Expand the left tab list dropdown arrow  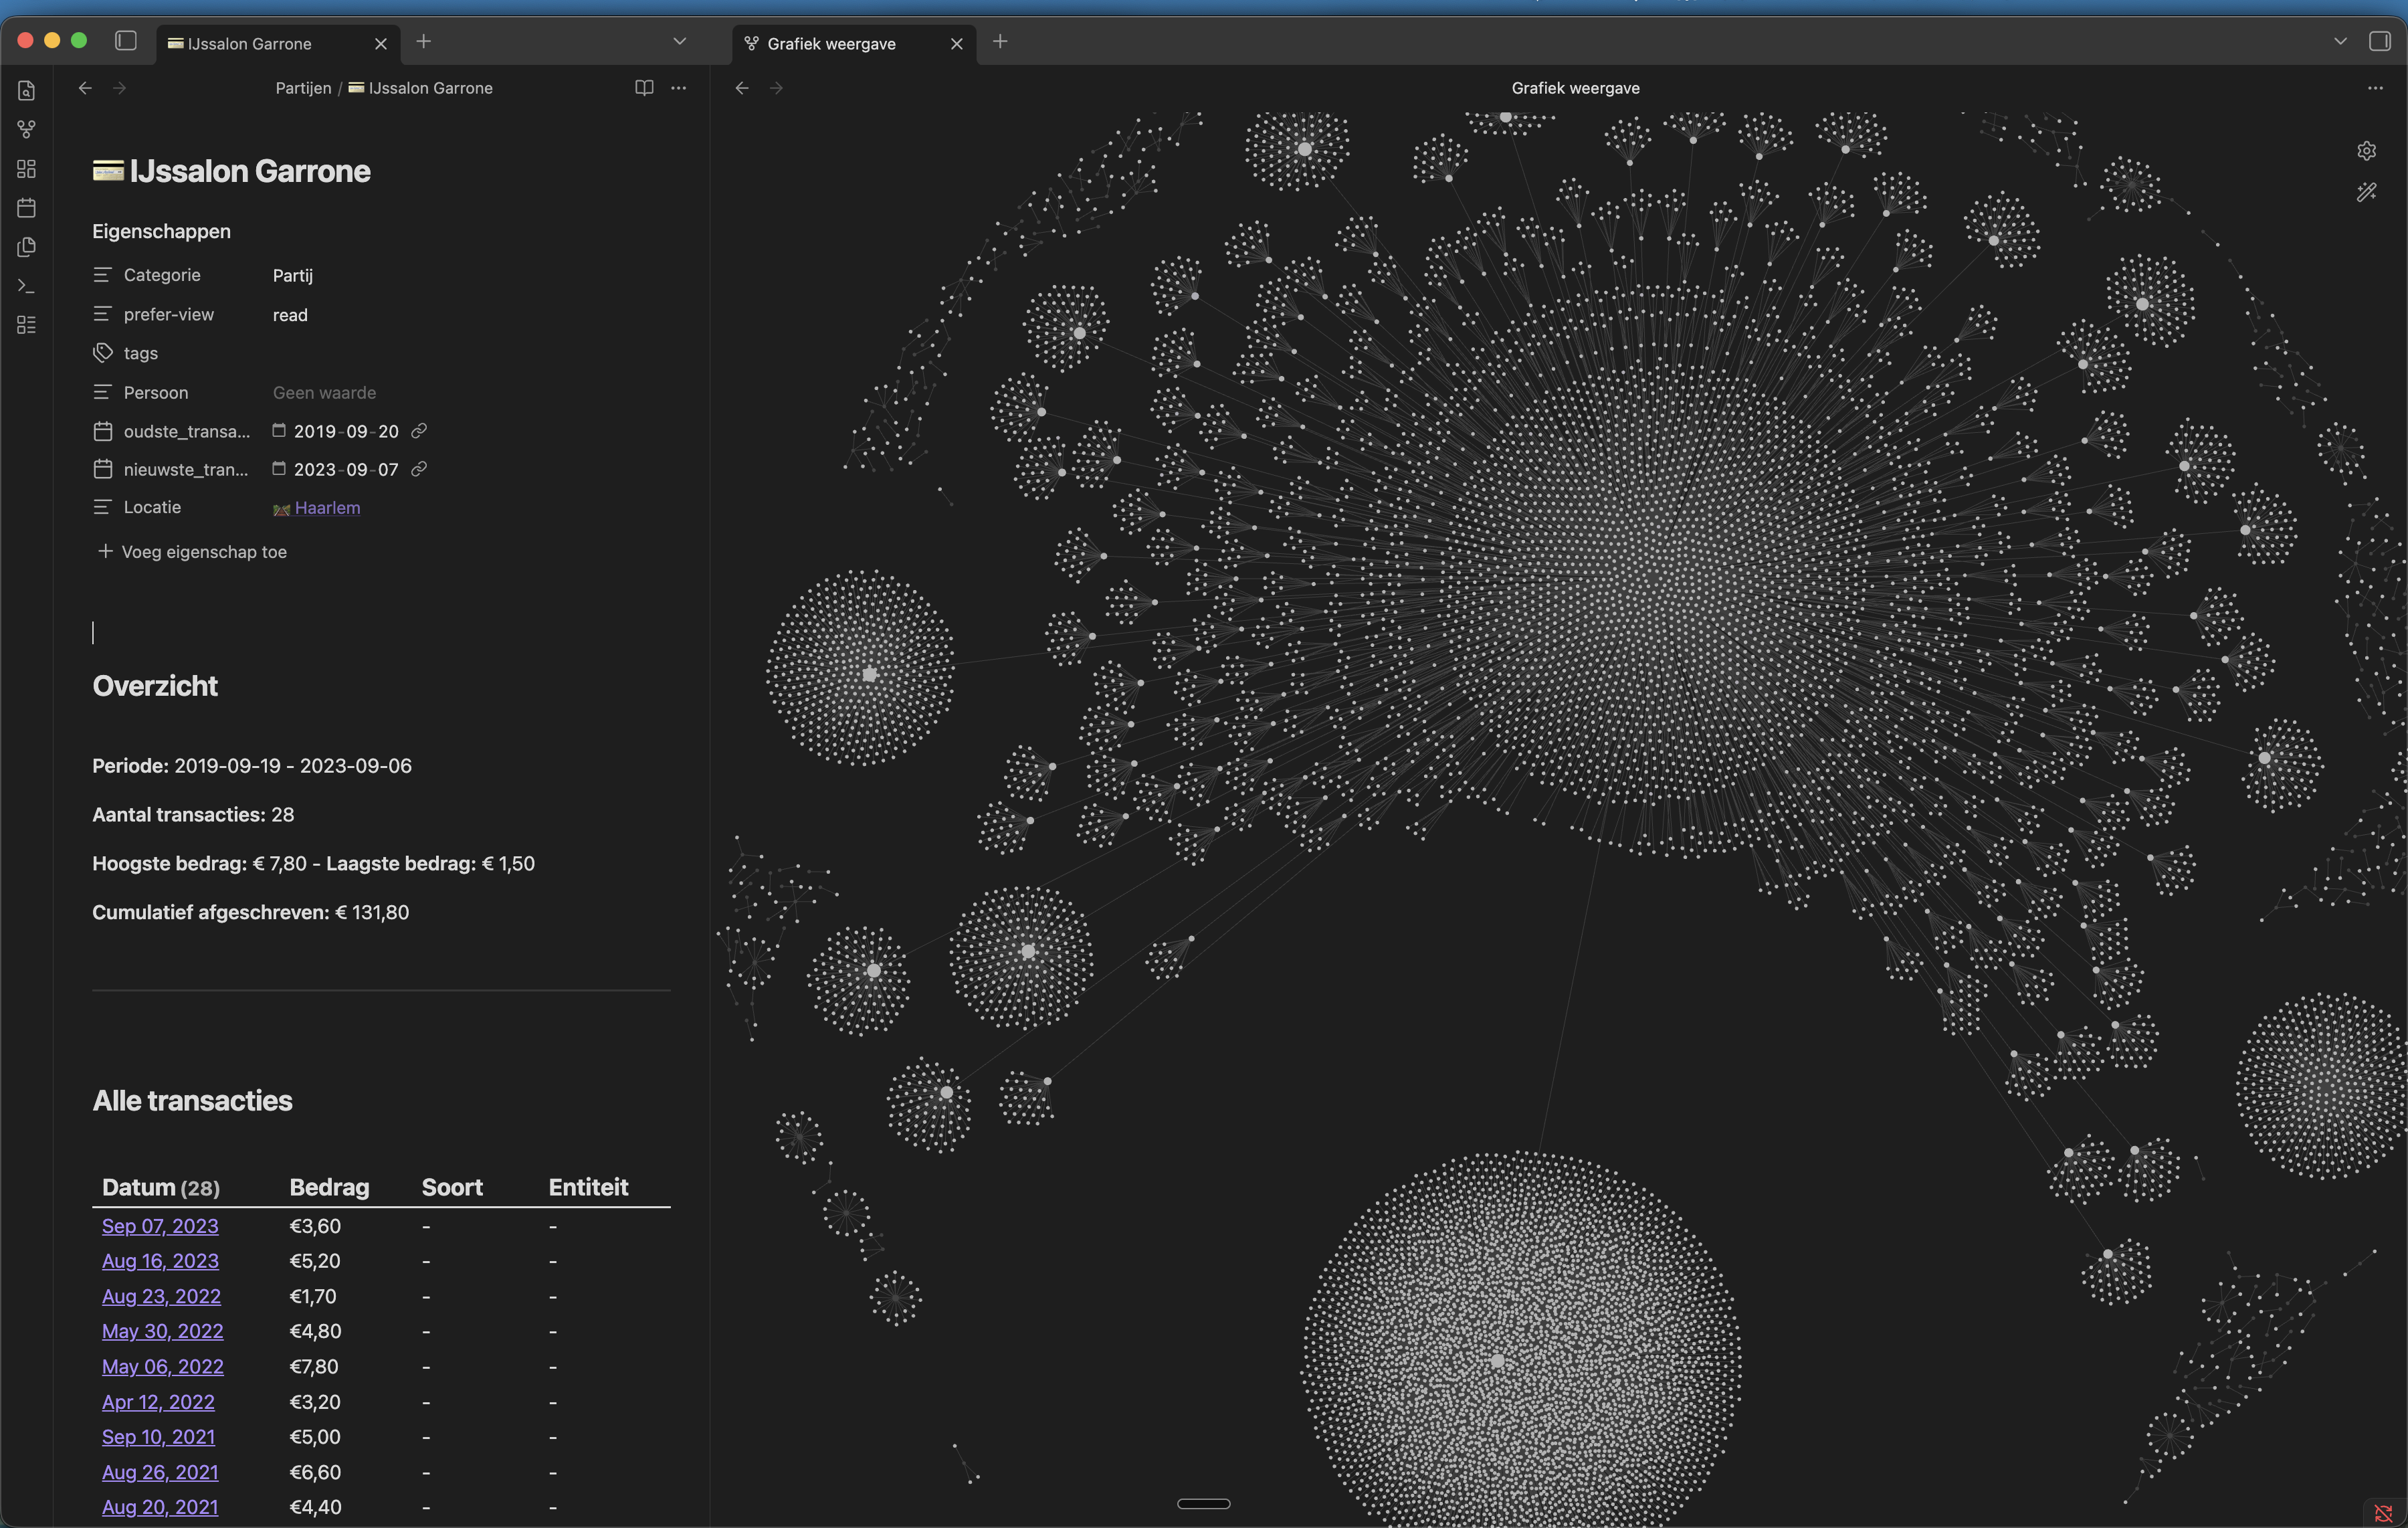click(680, 41)
